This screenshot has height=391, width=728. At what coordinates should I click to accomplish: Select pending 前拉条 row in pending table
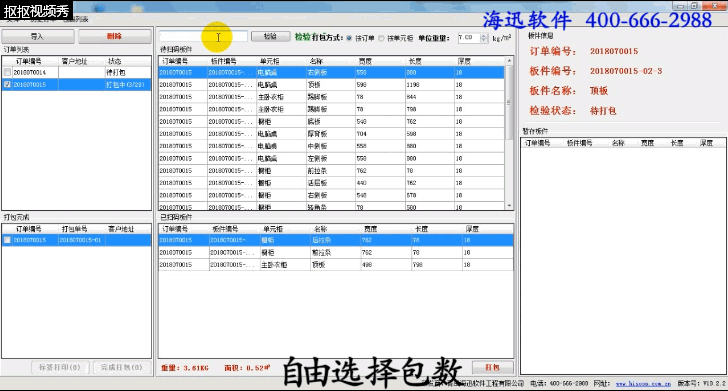pyautogui.click(x=332, y=171)
